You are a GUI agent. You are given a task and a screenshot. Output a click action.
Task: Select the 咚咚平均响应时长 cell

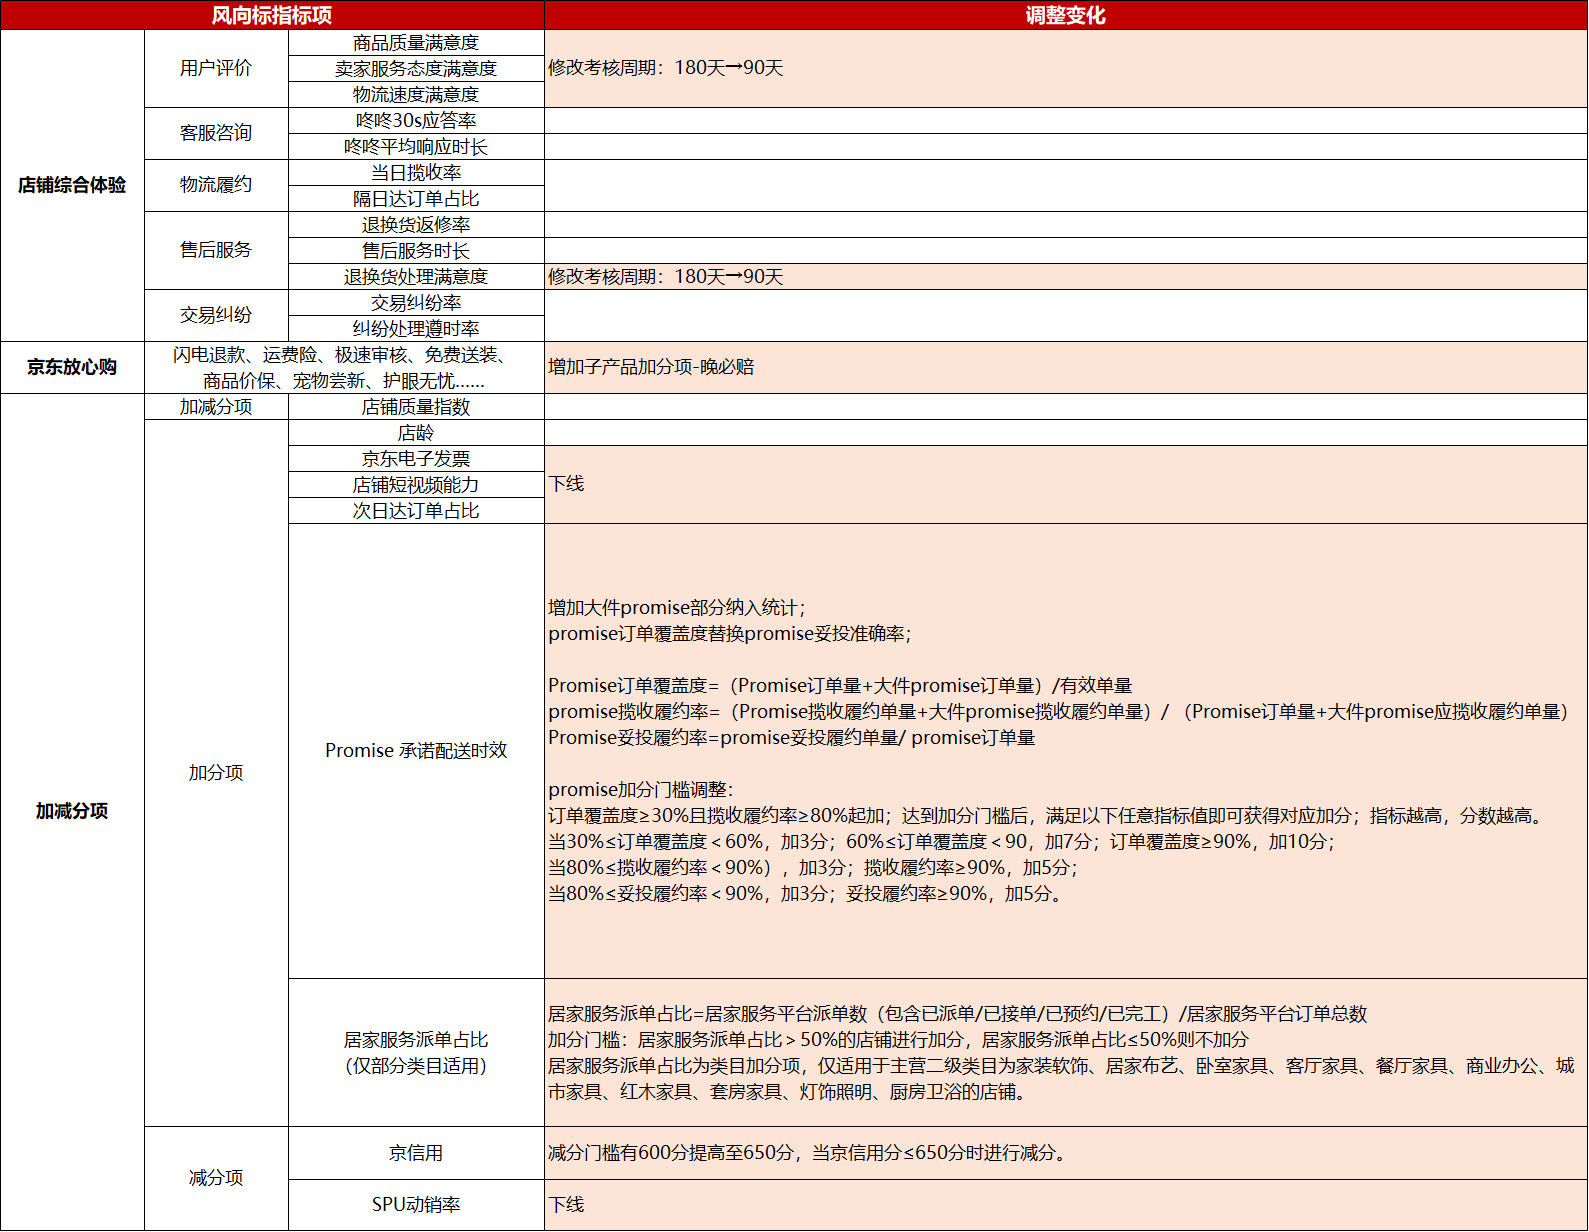(x=416, y=147)
